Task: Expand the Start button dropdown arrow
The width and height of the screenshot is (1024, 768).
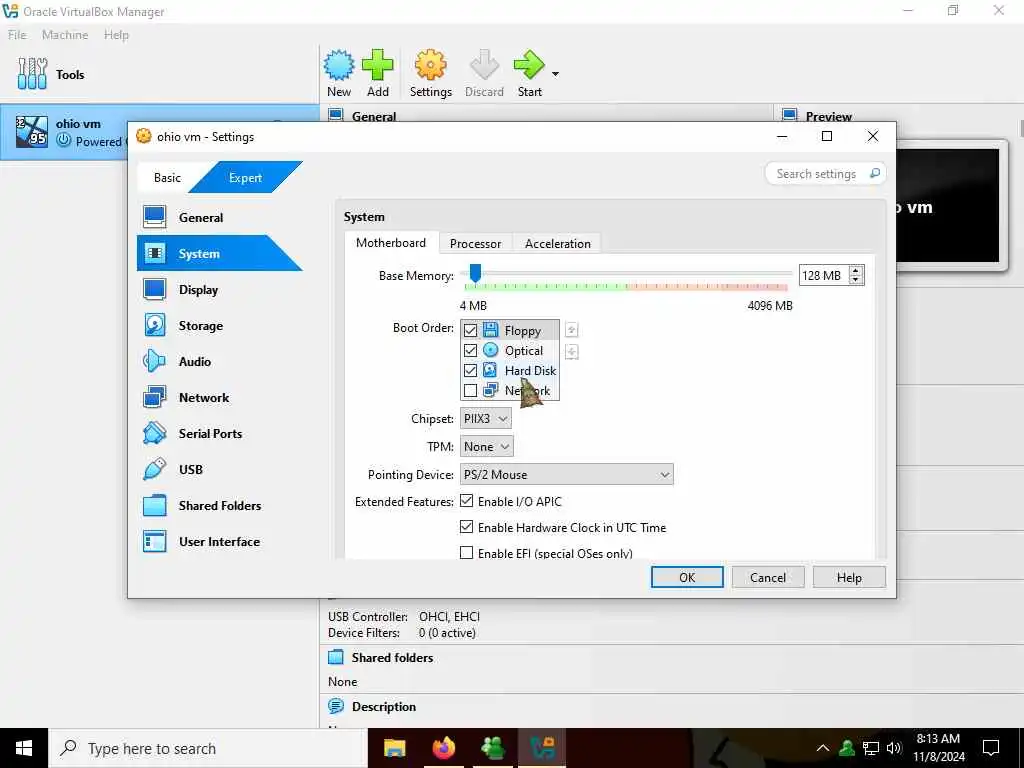Action: 555,74
